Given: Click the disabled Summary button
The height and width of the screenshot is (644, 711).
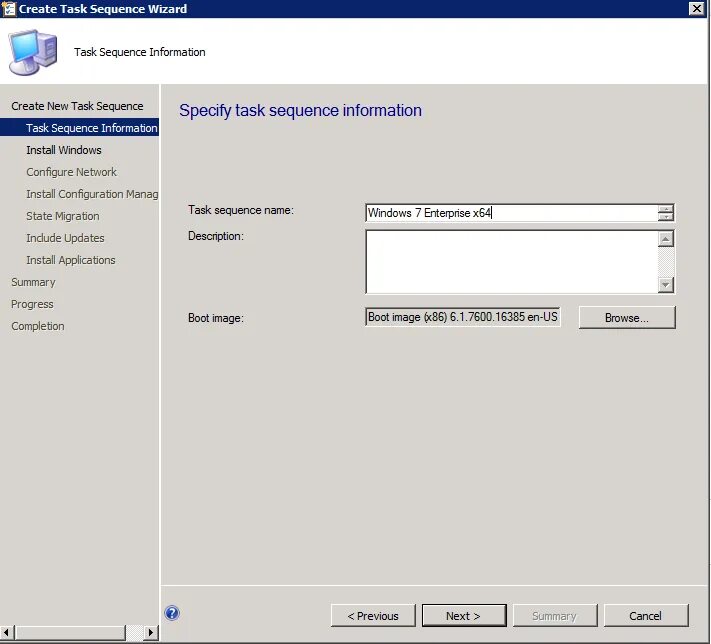Looking at the screenshot, I should [555, 616].
